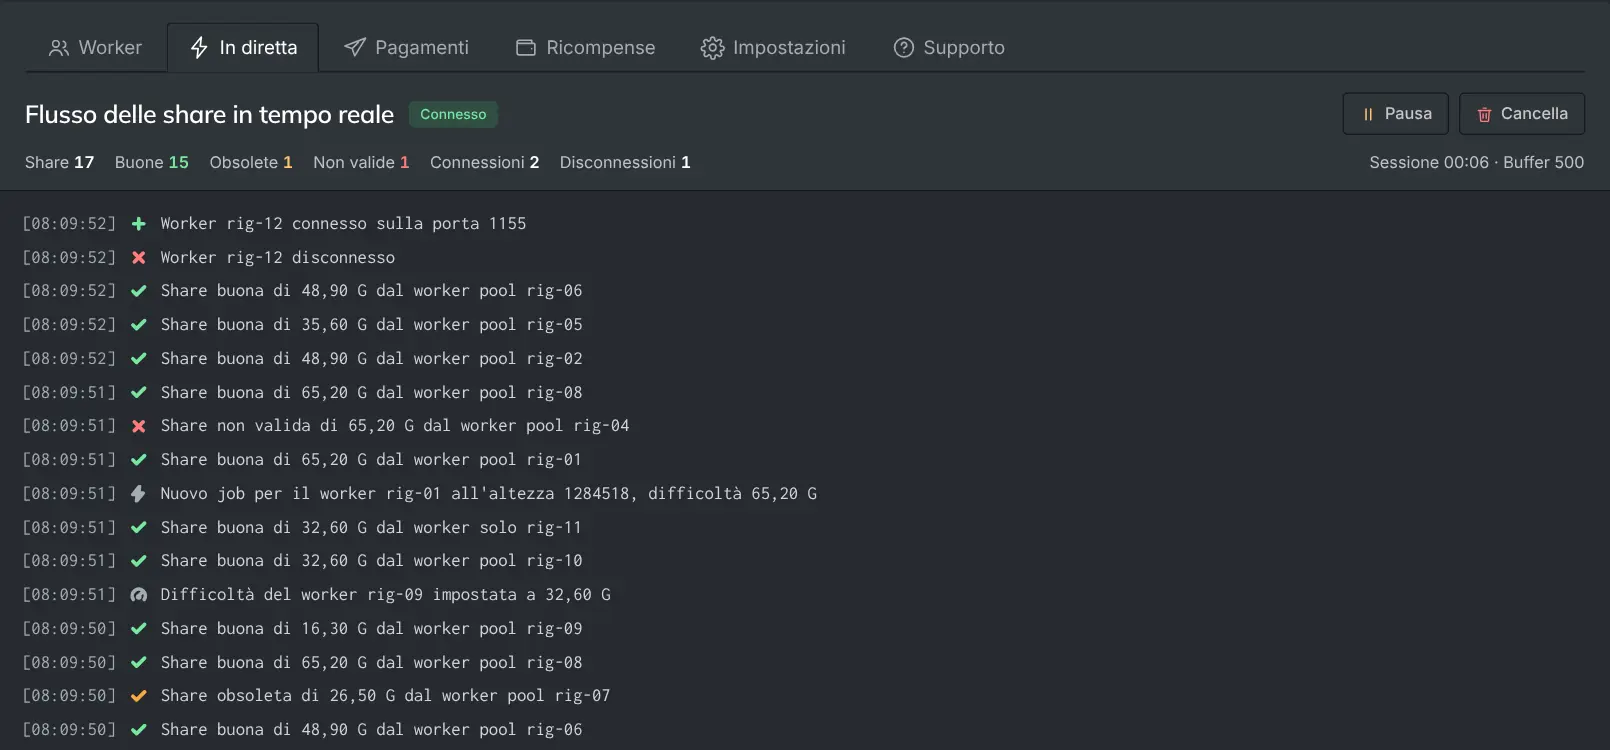Click the checkmark icon for 16,30 G rig-09 share
Viewport: 1610px width, 750px height.
pyautogui.click(x=139, y=629)
